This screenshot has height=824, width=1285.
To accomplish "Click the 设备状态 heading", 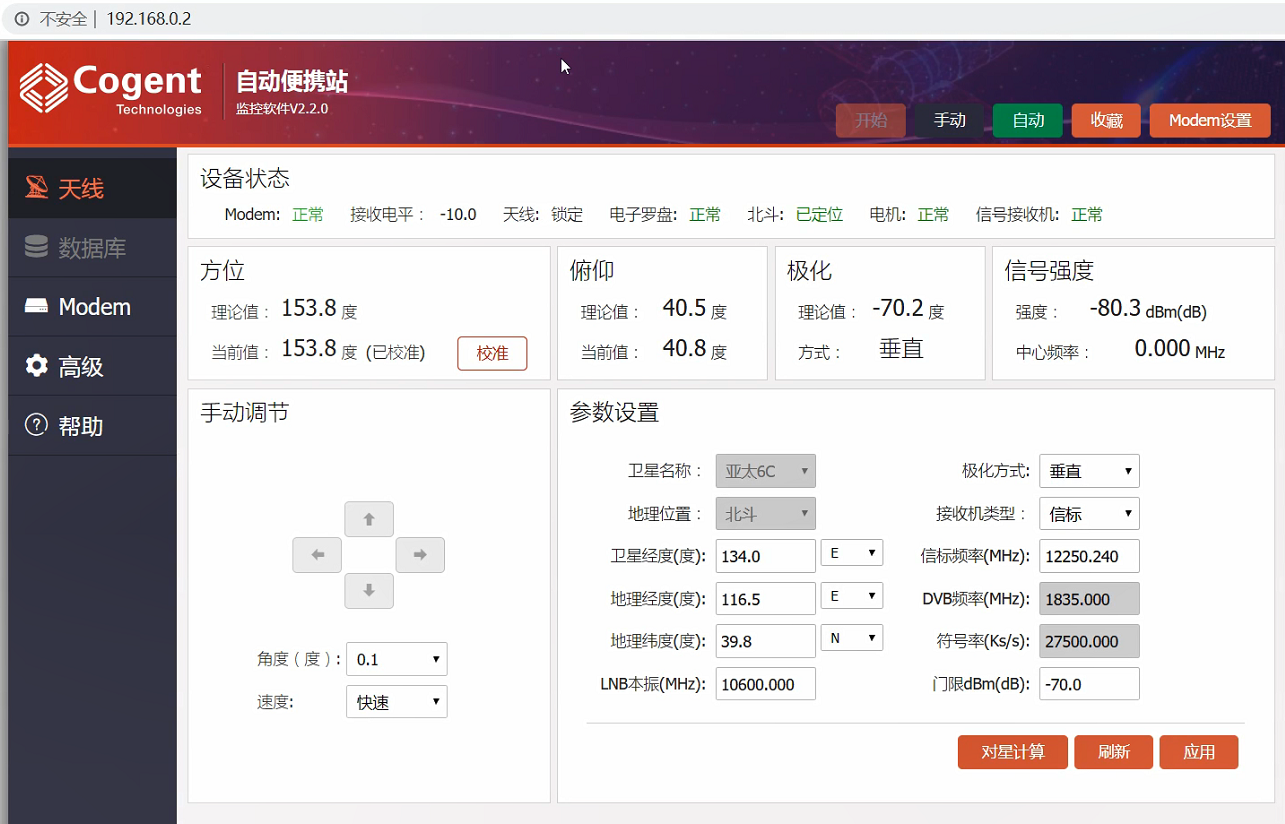I will 245,179.
